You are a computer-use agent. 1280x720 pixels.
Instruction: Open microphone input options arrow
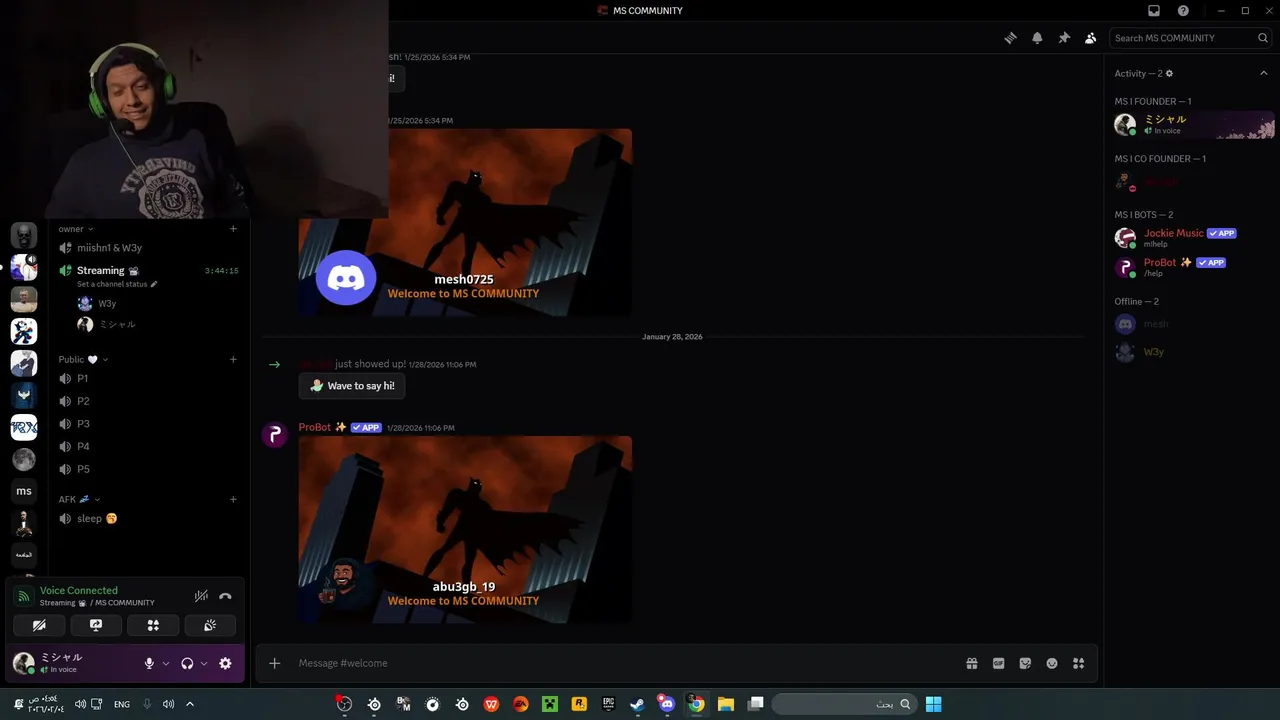[166, 663]
